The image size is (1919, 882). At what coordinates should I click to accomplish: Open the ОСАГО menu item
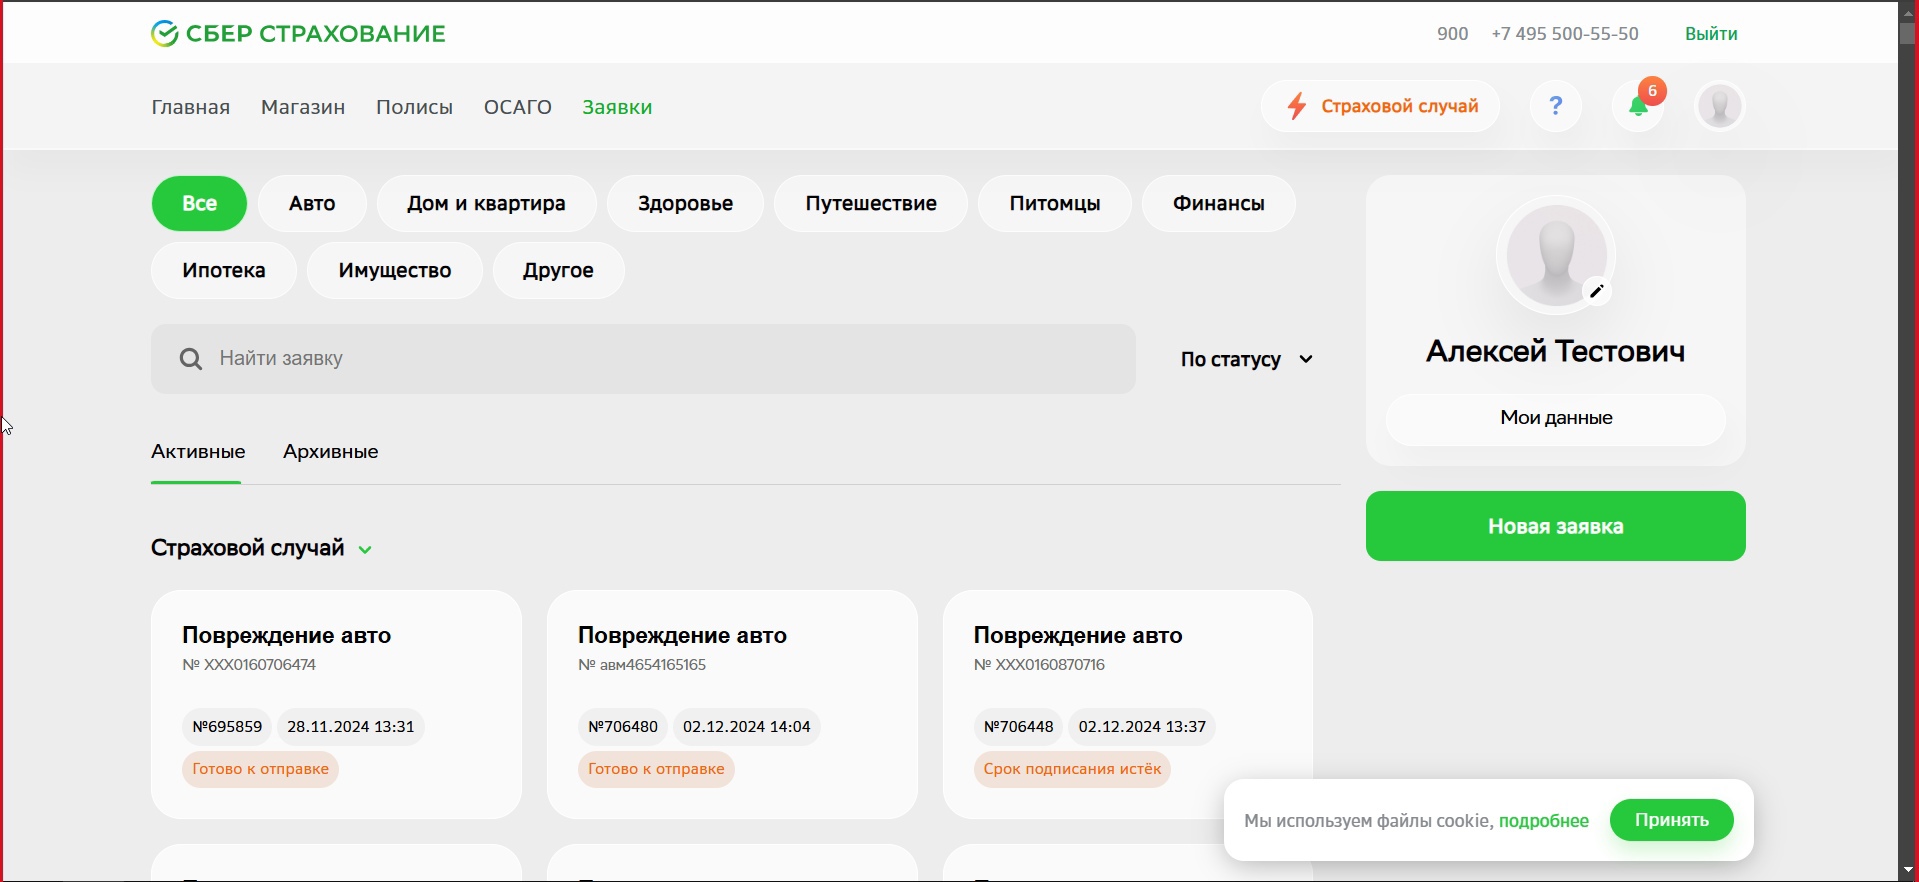(x=518, y=108)
